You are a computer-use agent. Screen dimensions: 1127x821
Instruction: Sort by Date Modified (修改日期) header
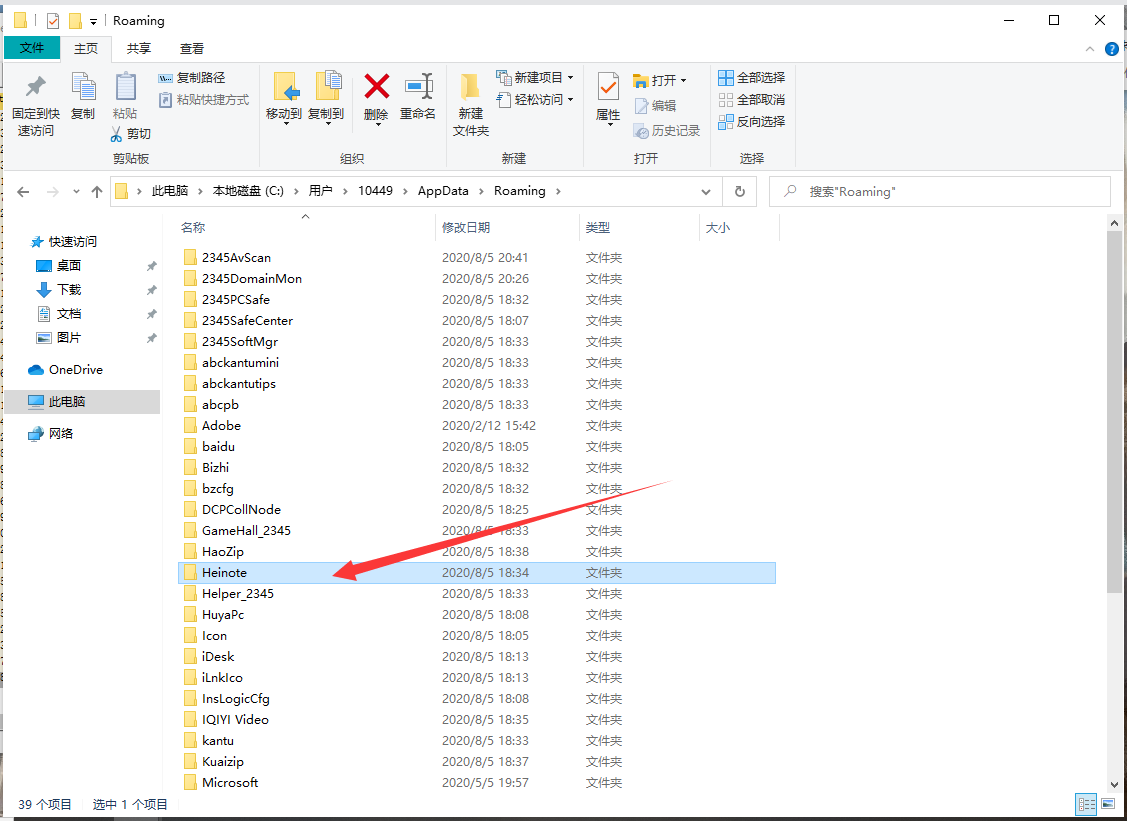tap(466, 228)
